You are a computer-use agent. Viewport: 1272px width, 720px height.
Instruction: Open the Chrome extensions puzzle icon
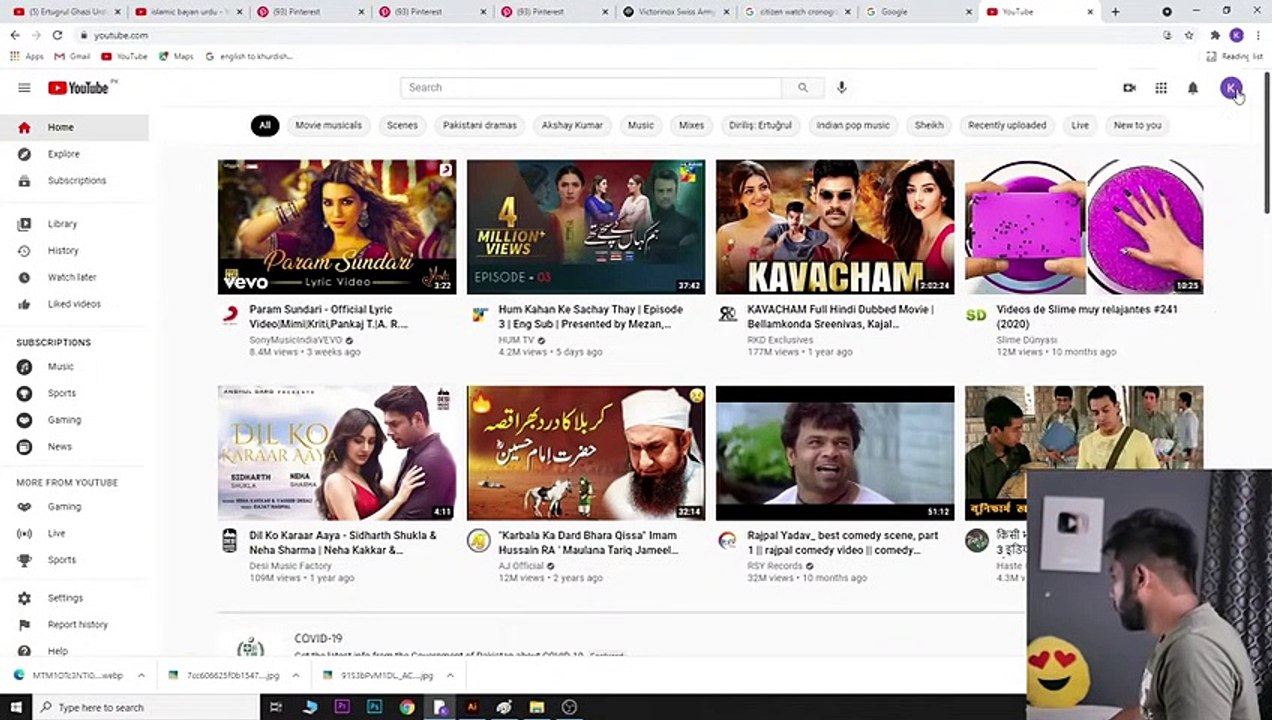[x=1215, y=35]
